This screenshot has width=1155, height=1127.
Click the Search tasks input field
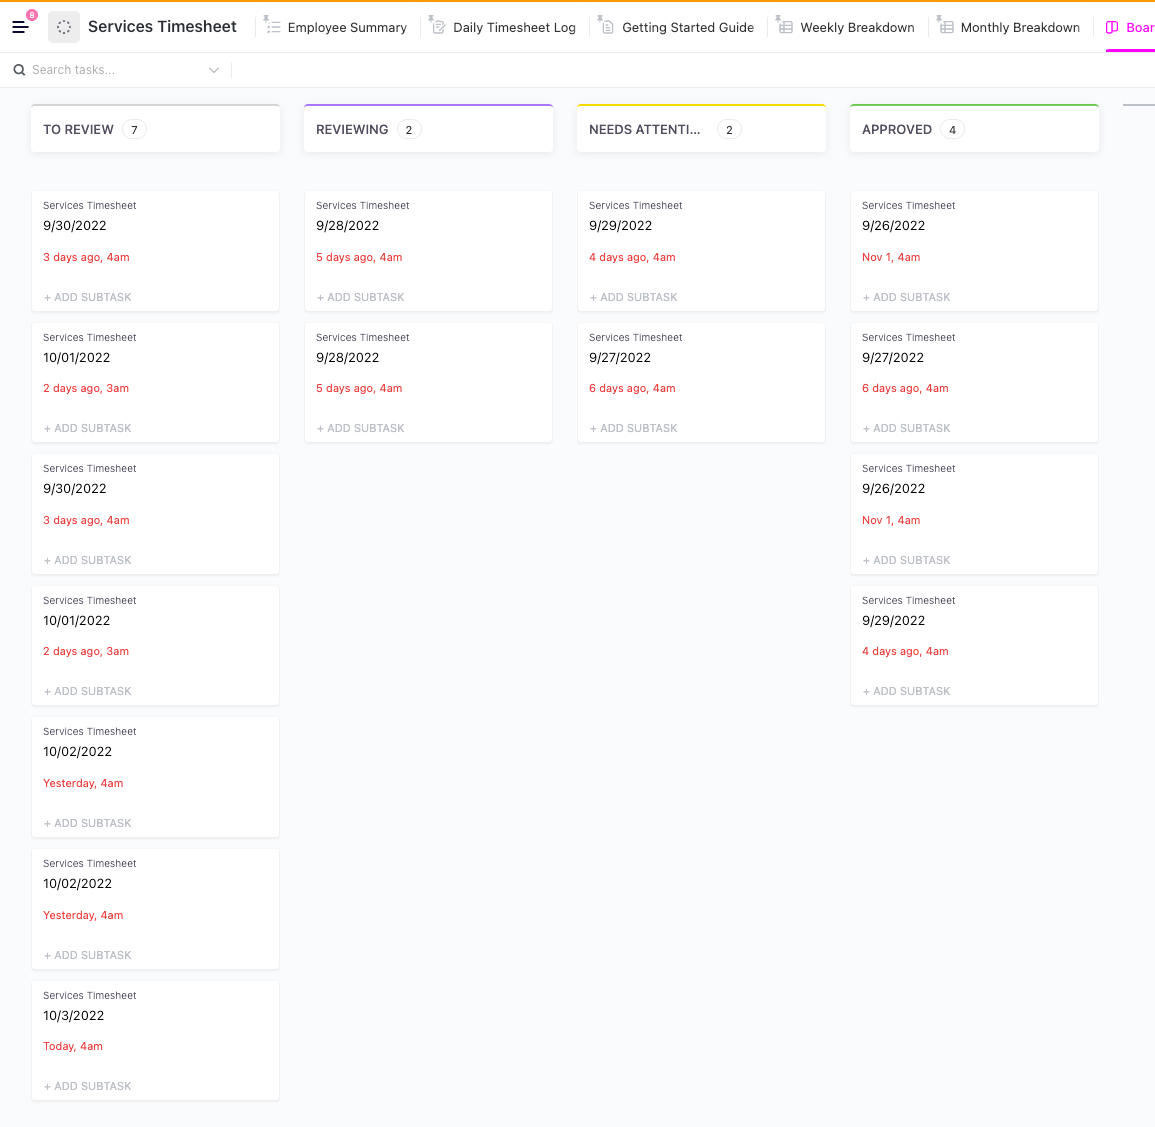tap(110, 70)
